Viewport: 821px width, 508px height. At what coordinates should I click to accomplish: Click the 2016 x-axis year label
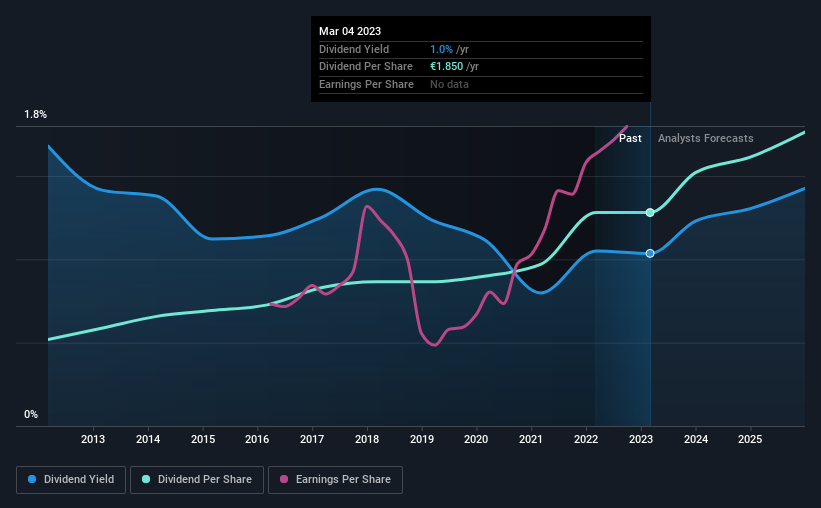pyautogui.click(x=257, y=439)
